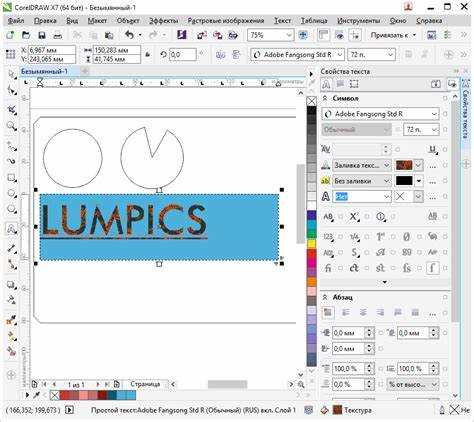Select the Ellipse tool in the toolbox
Image resolution: width=474 pixels, height=422 pixels.
coord(12,194)
